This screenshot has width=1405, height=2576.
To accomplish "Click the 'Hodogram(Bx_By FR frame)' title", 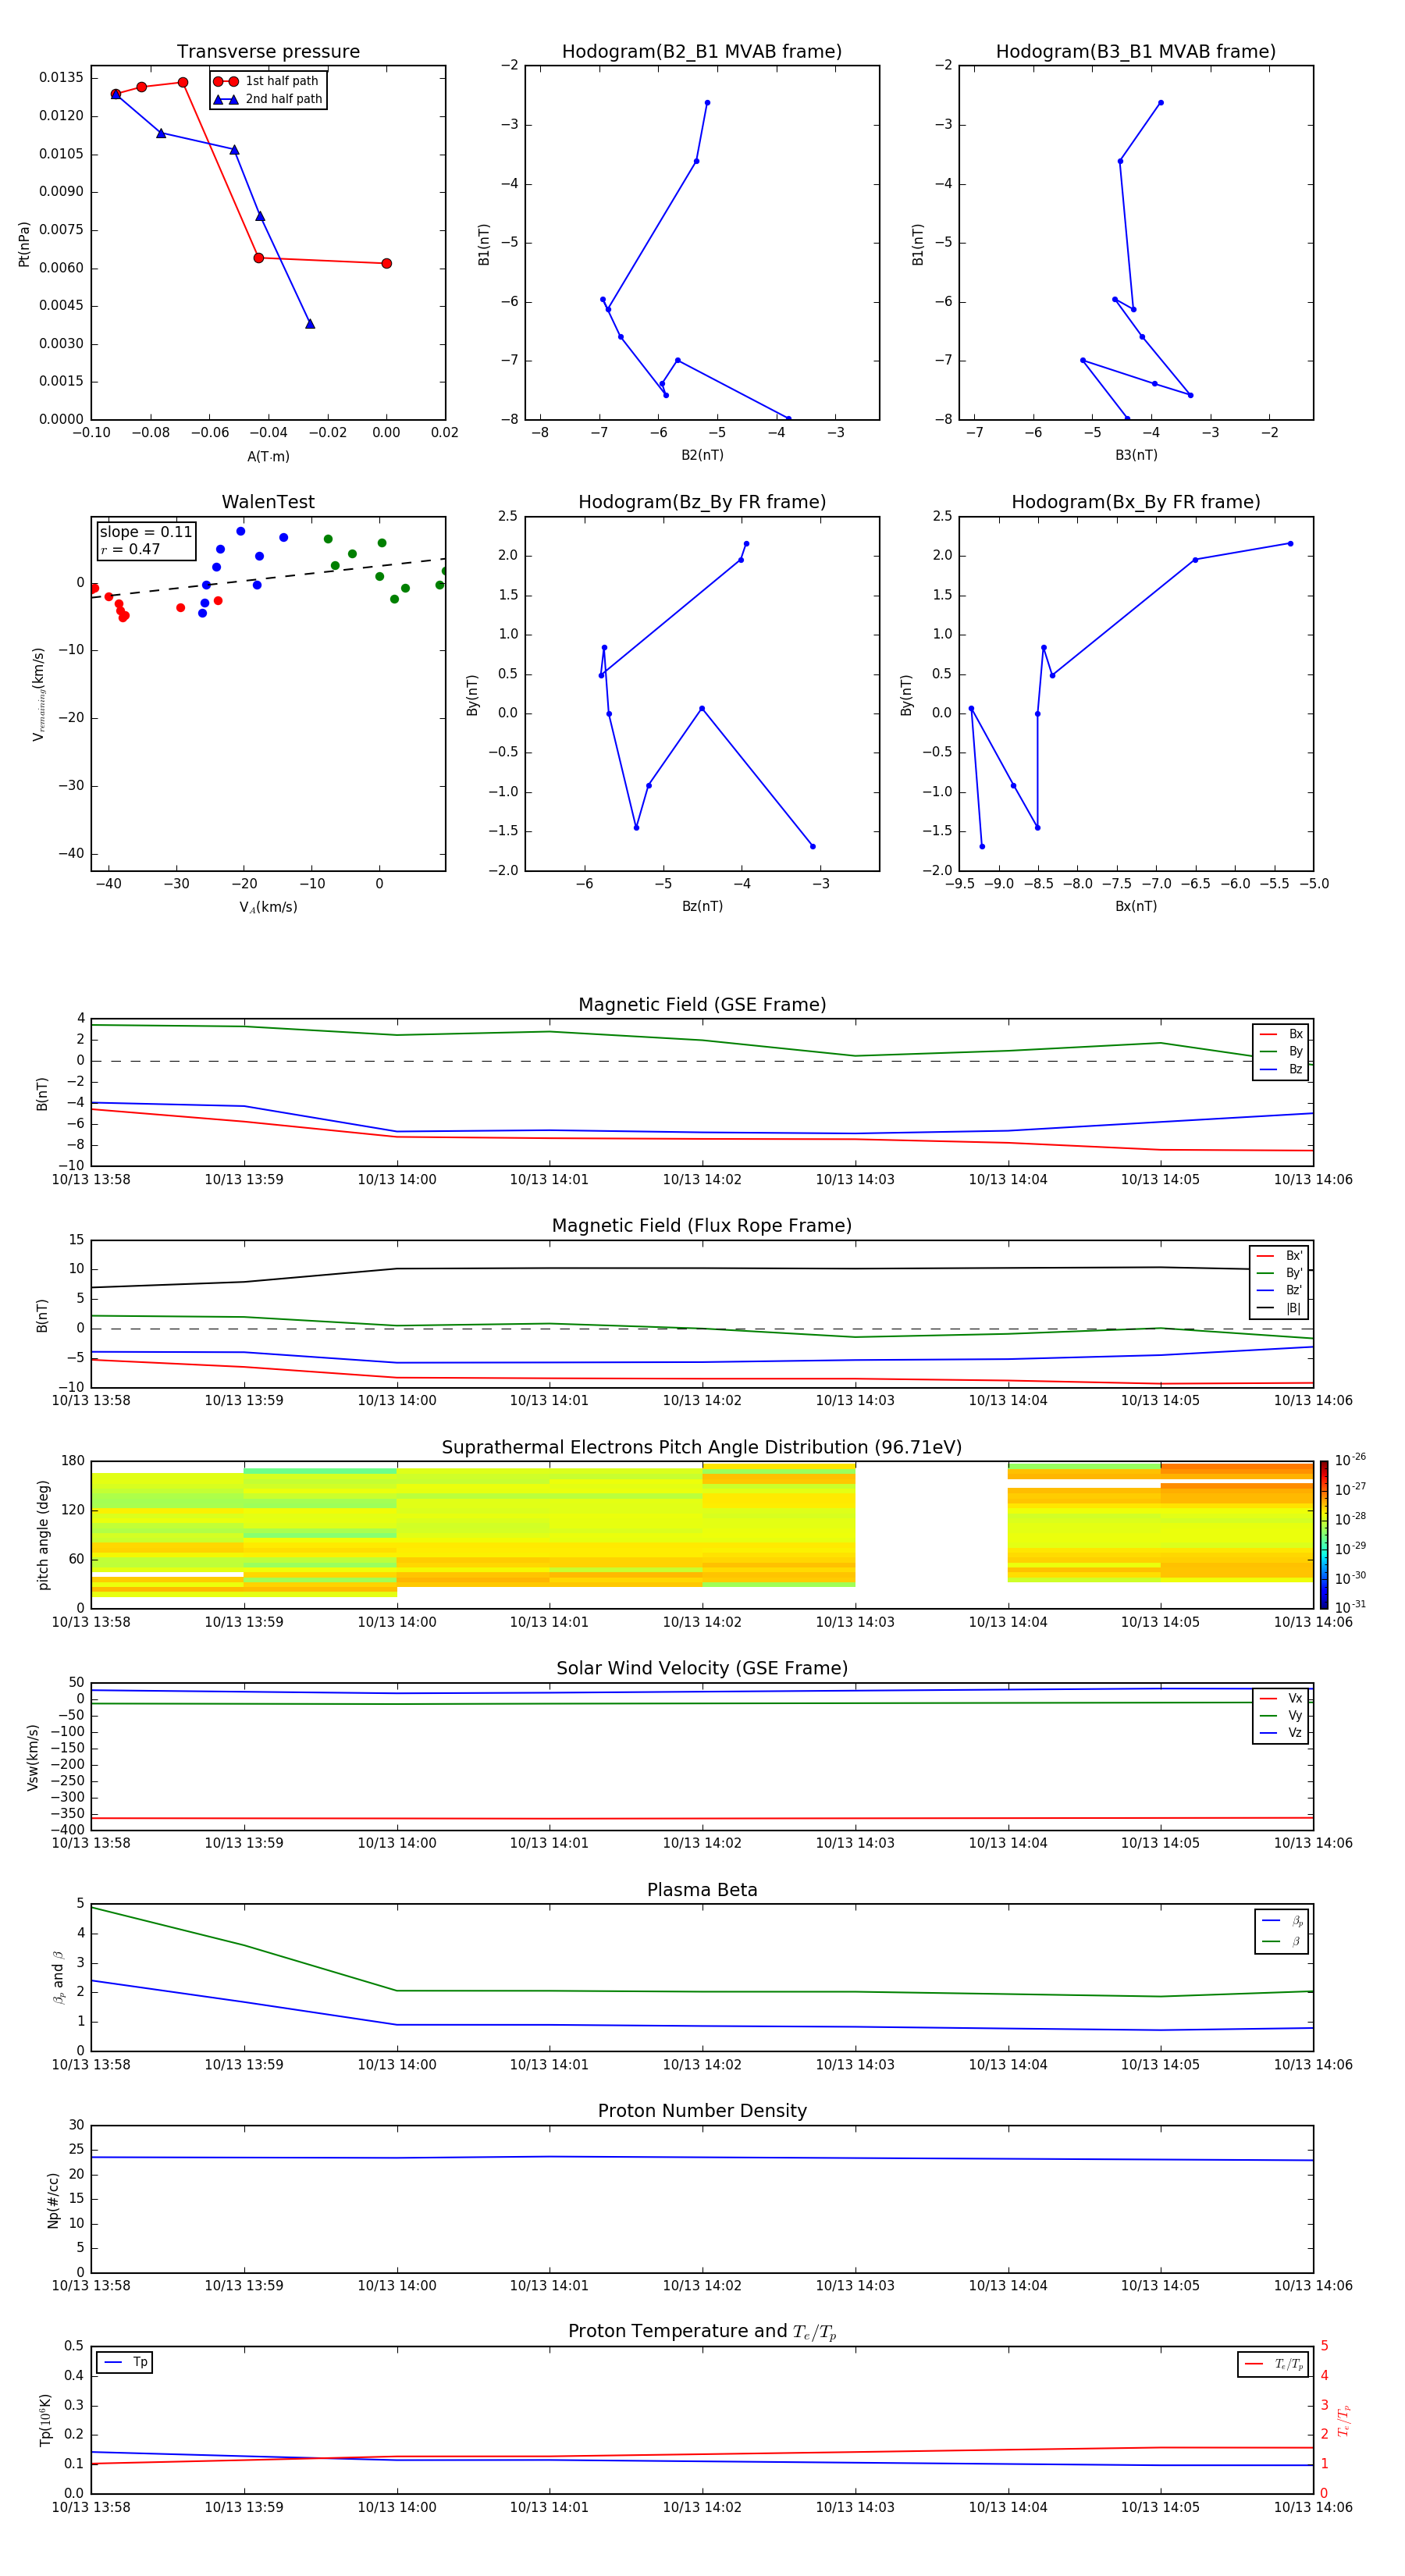I will coord(1136,502).
